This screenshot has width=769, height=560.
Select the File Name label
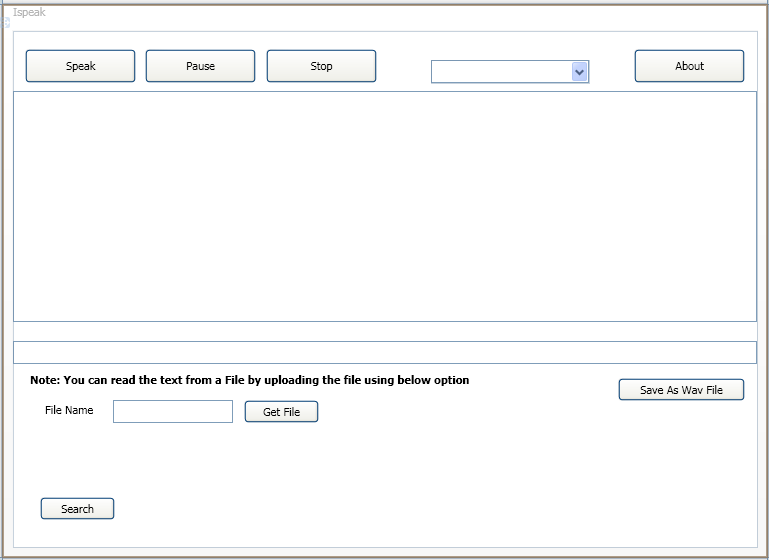click(x=69, y=410)
